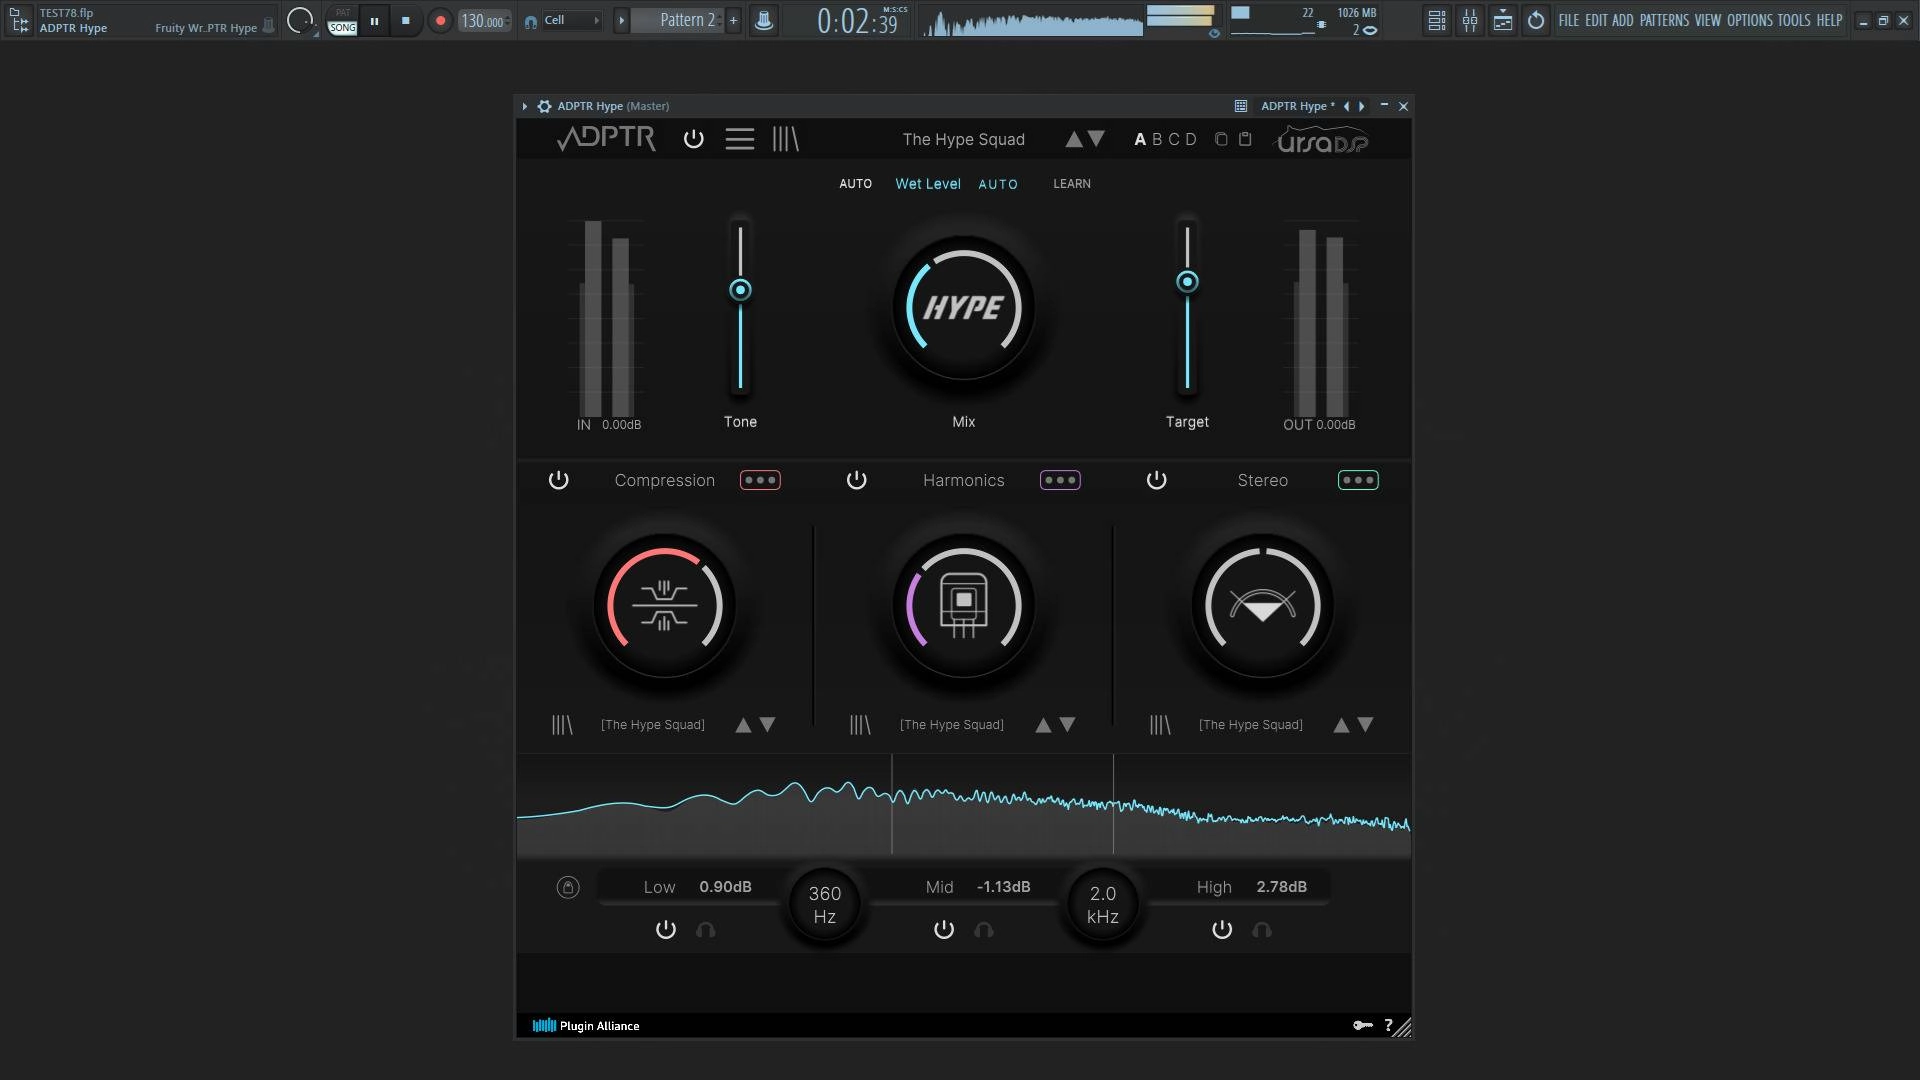Toggle the ADPTR Hype main power button

pos(693,139)
